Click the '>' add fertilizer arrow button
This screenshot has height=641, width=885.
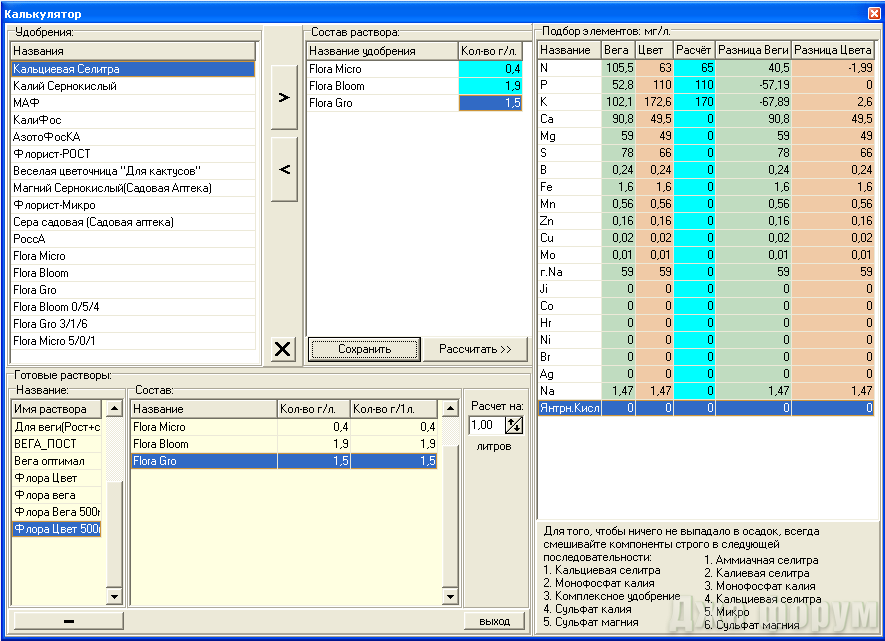tap(284, 98)
